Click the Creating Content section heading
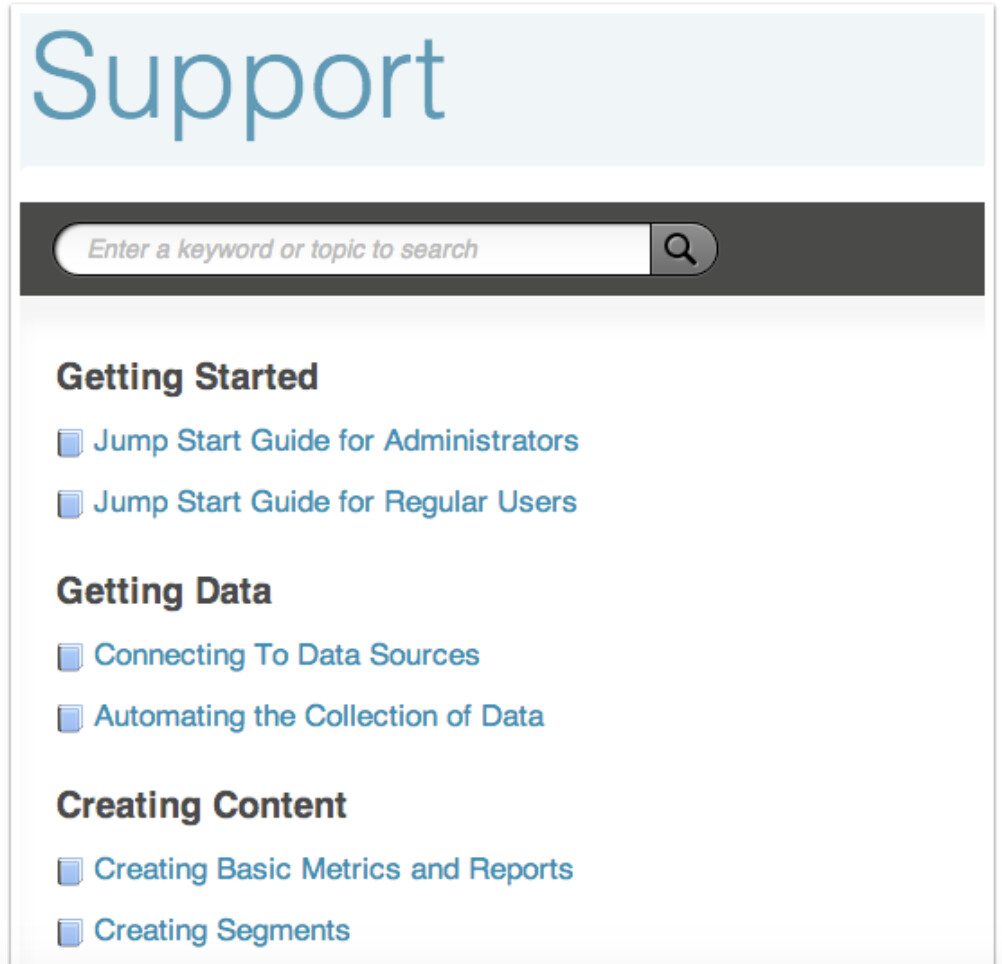Image resolution: width=1002 pixels, height=964 pixels. point(202,805)
